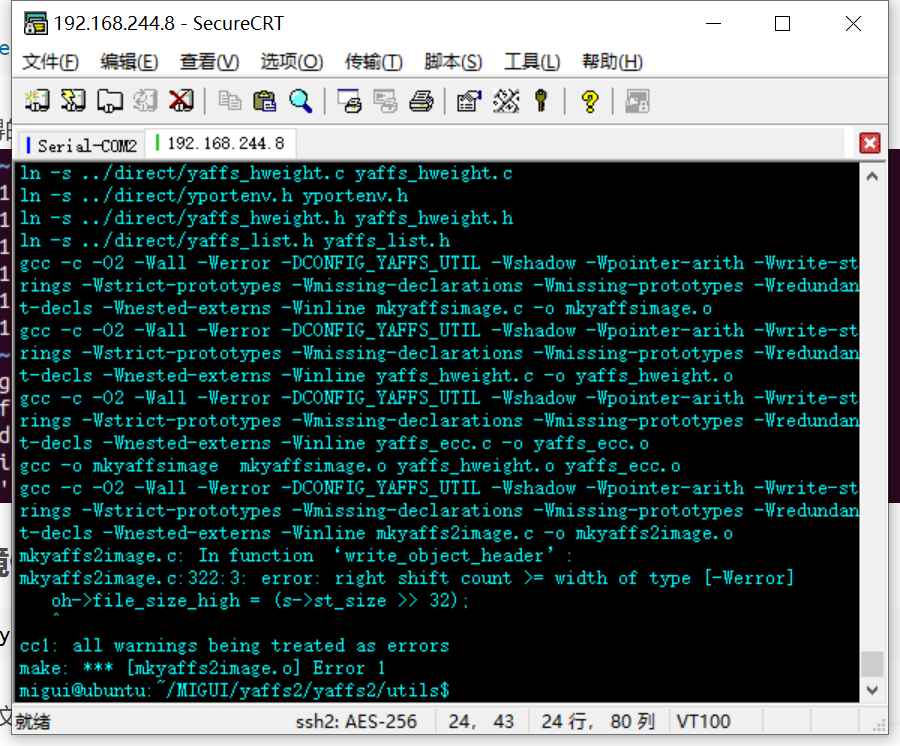900x746 pixels.
Task: Open the 帮助(H) menu
Action: (612, 61)
